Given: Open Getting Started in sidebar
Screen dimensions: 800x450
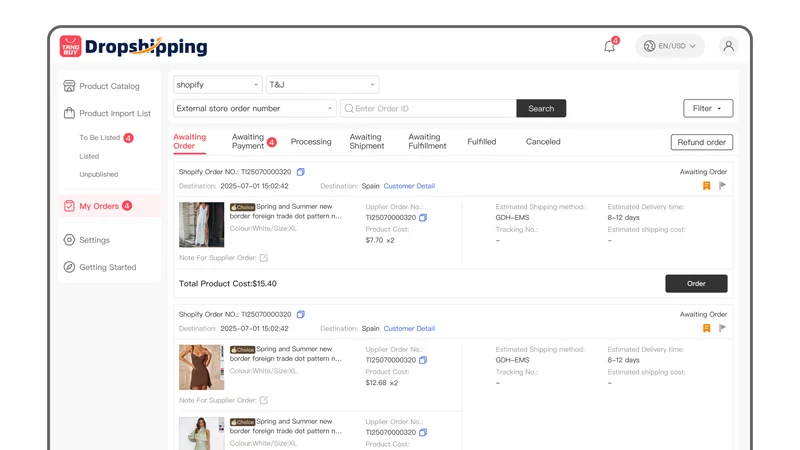Looking at the screenshot, I should (110, 267).
